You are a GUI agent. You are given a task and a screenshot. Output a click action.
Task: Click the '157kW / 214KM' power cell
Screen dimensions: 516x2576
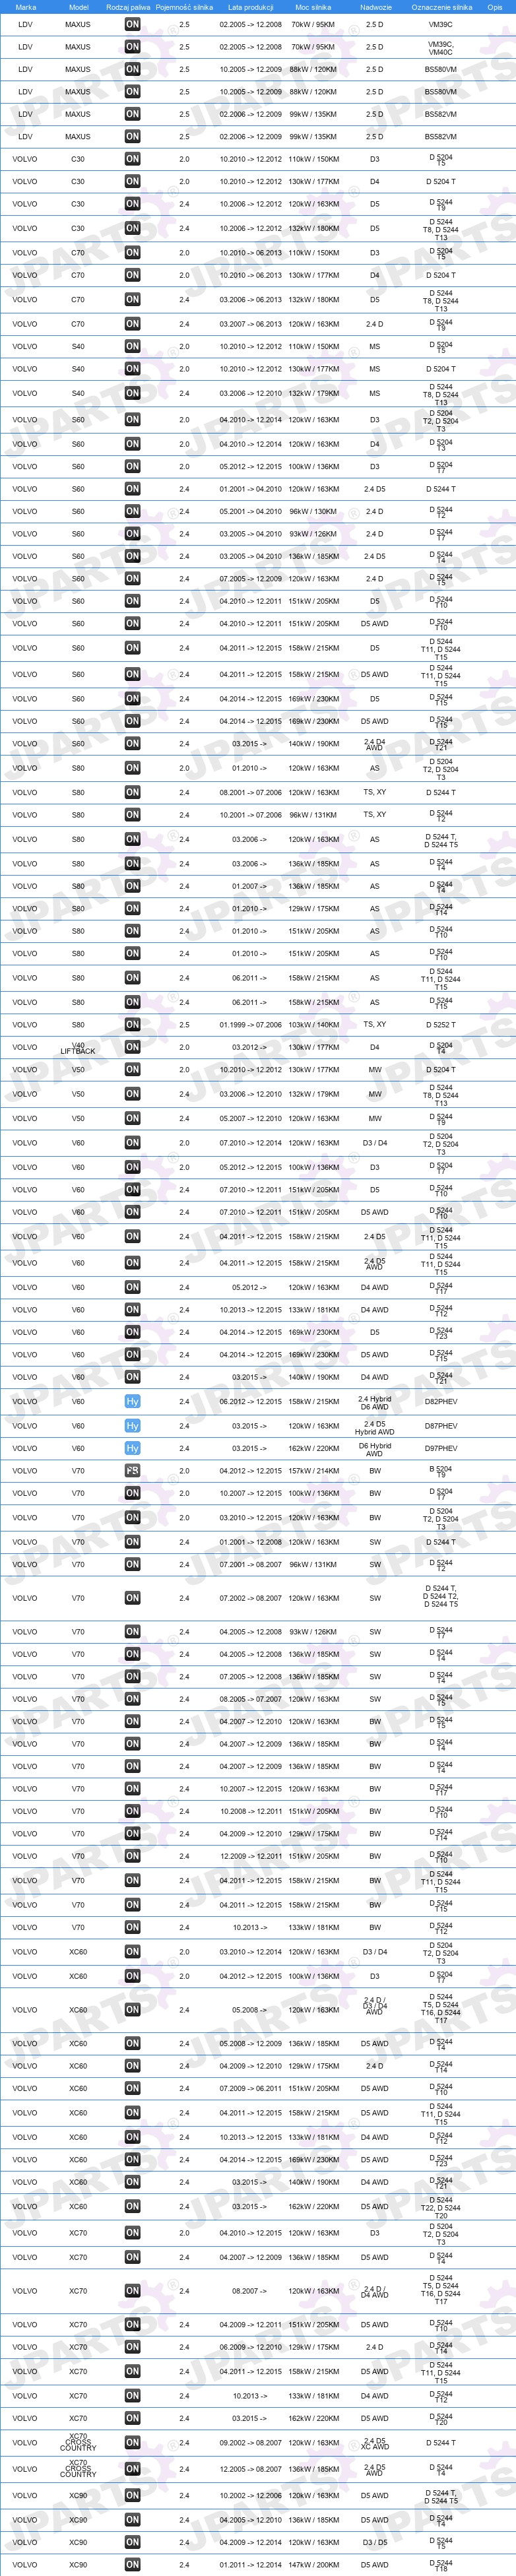tap(313, 1471)
